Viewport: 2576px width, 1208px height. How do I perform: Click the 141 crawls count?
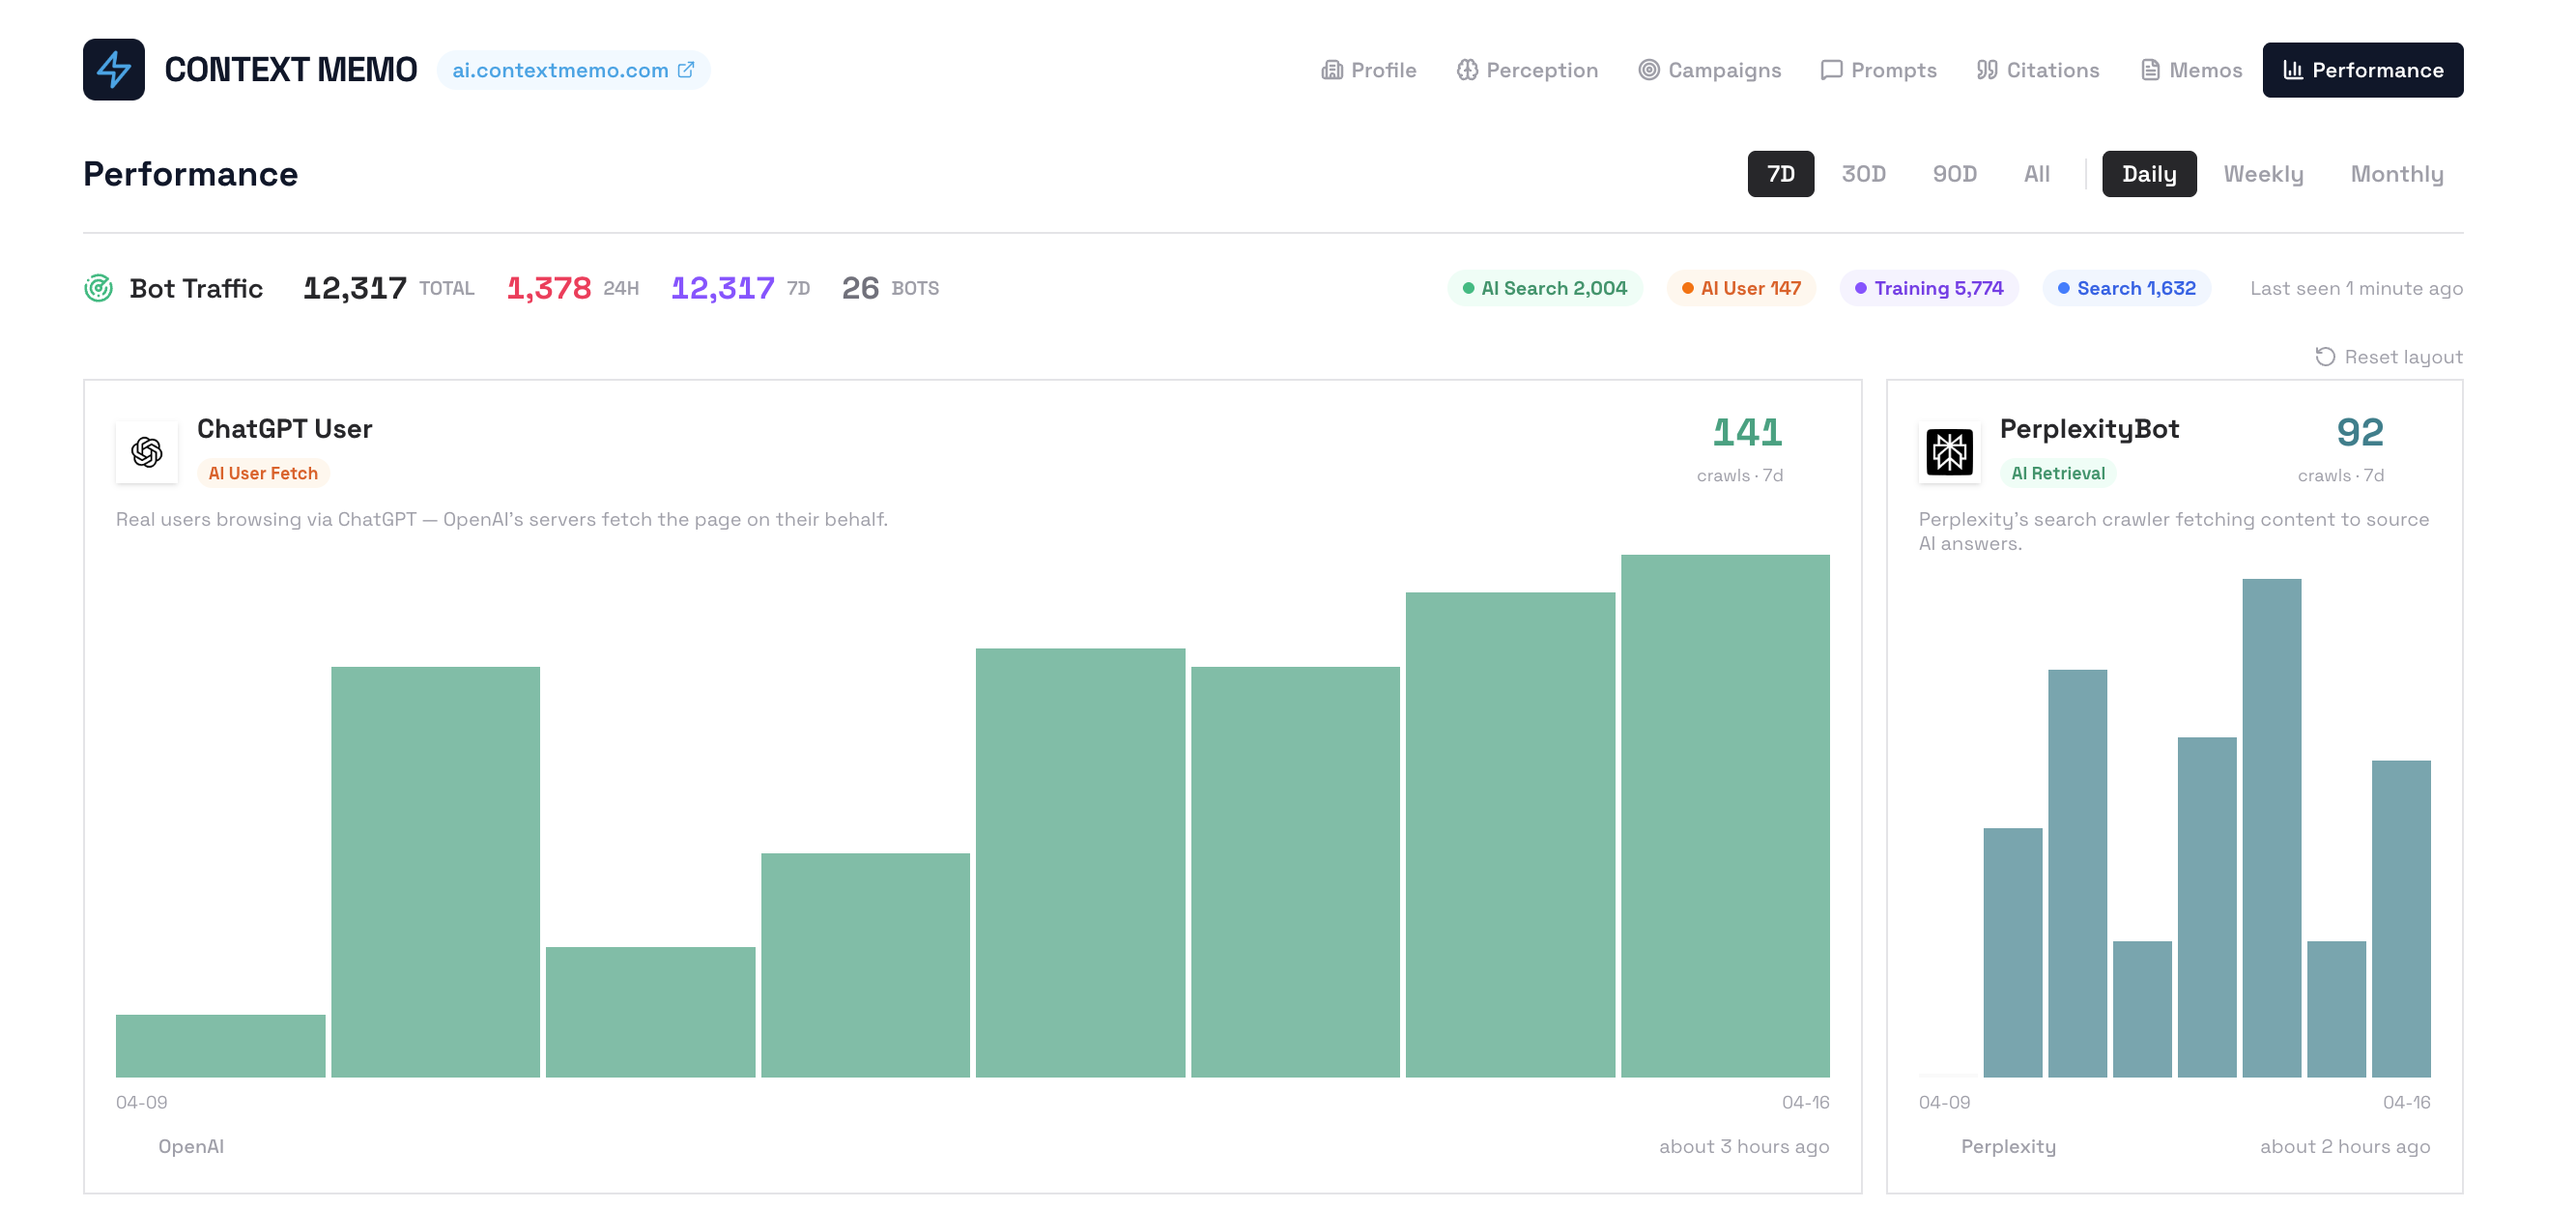click(x=1746, y=433)
